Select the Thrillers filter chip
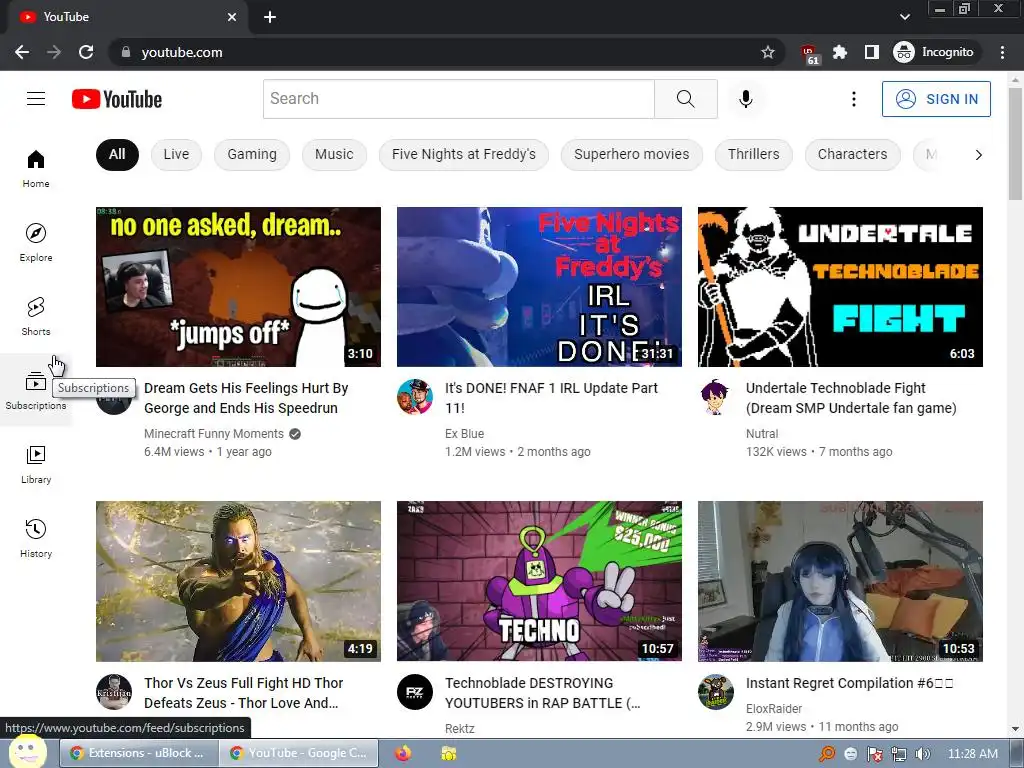Viewport: 1024px width, 768px height. [754, 155]
